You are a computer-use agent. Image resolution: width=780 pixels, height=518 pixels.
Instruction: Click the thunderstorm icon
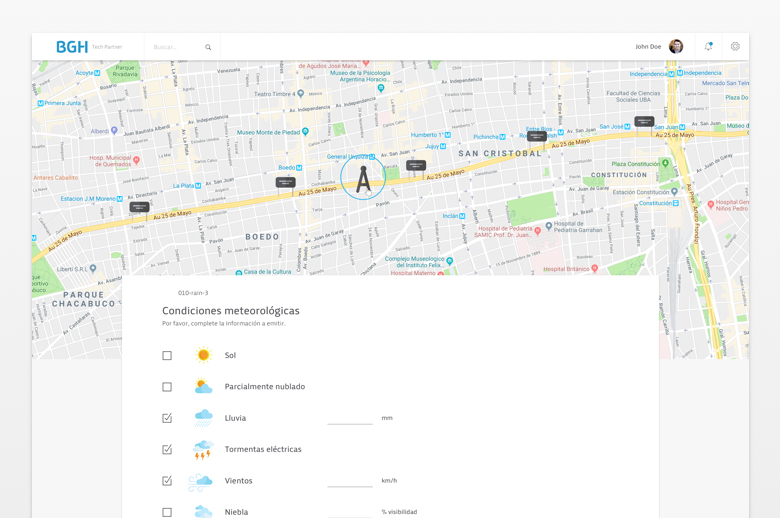tap(203, 449)
